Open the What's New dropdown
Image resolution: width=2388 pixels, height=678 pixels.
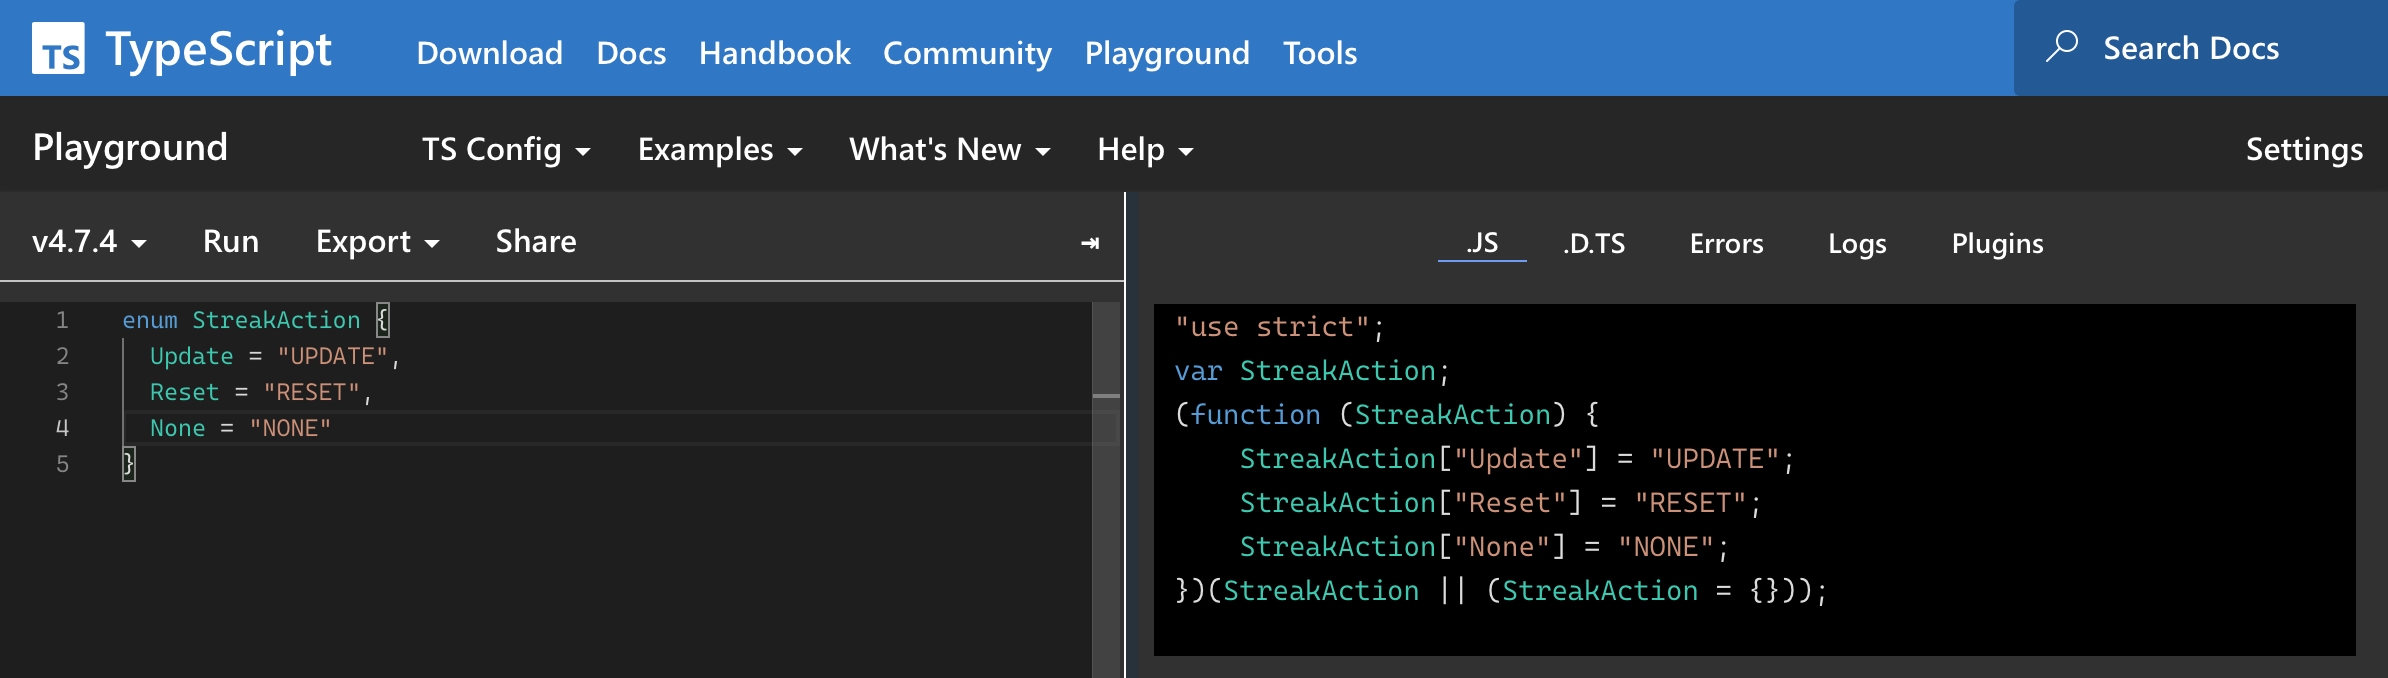click(x=949, y=150)
